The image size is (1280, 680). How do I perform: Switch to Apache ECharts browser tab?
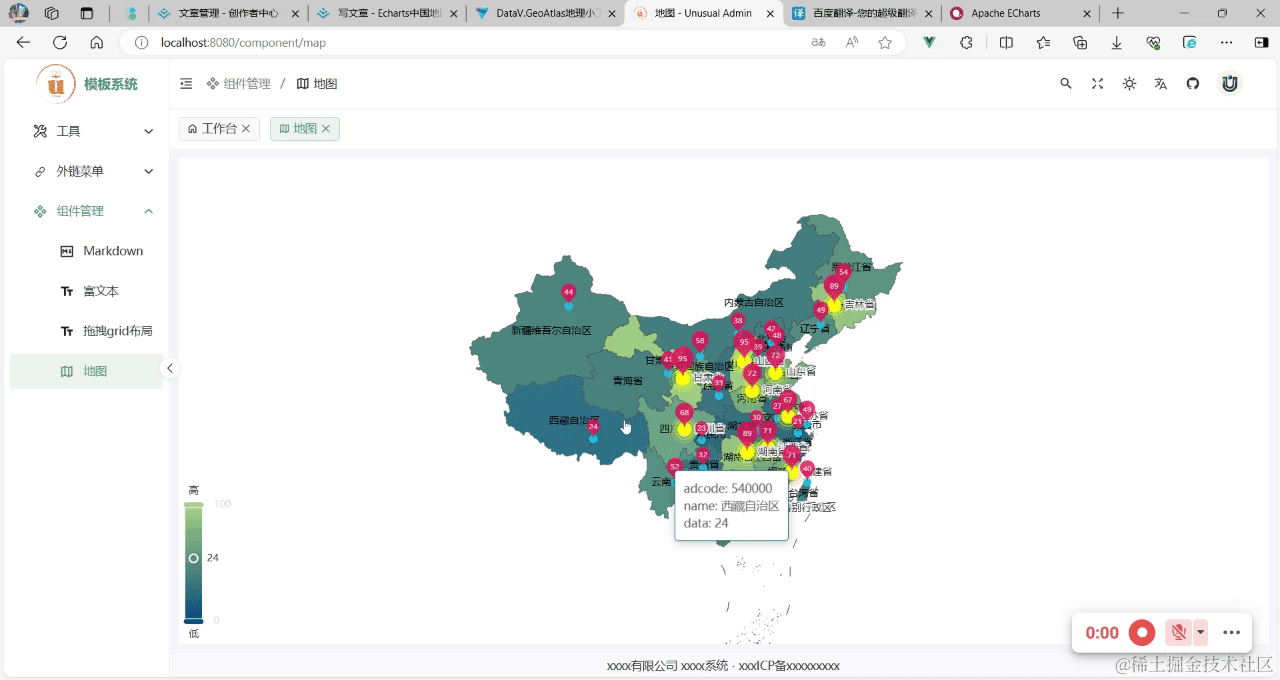coord(1019,14)
